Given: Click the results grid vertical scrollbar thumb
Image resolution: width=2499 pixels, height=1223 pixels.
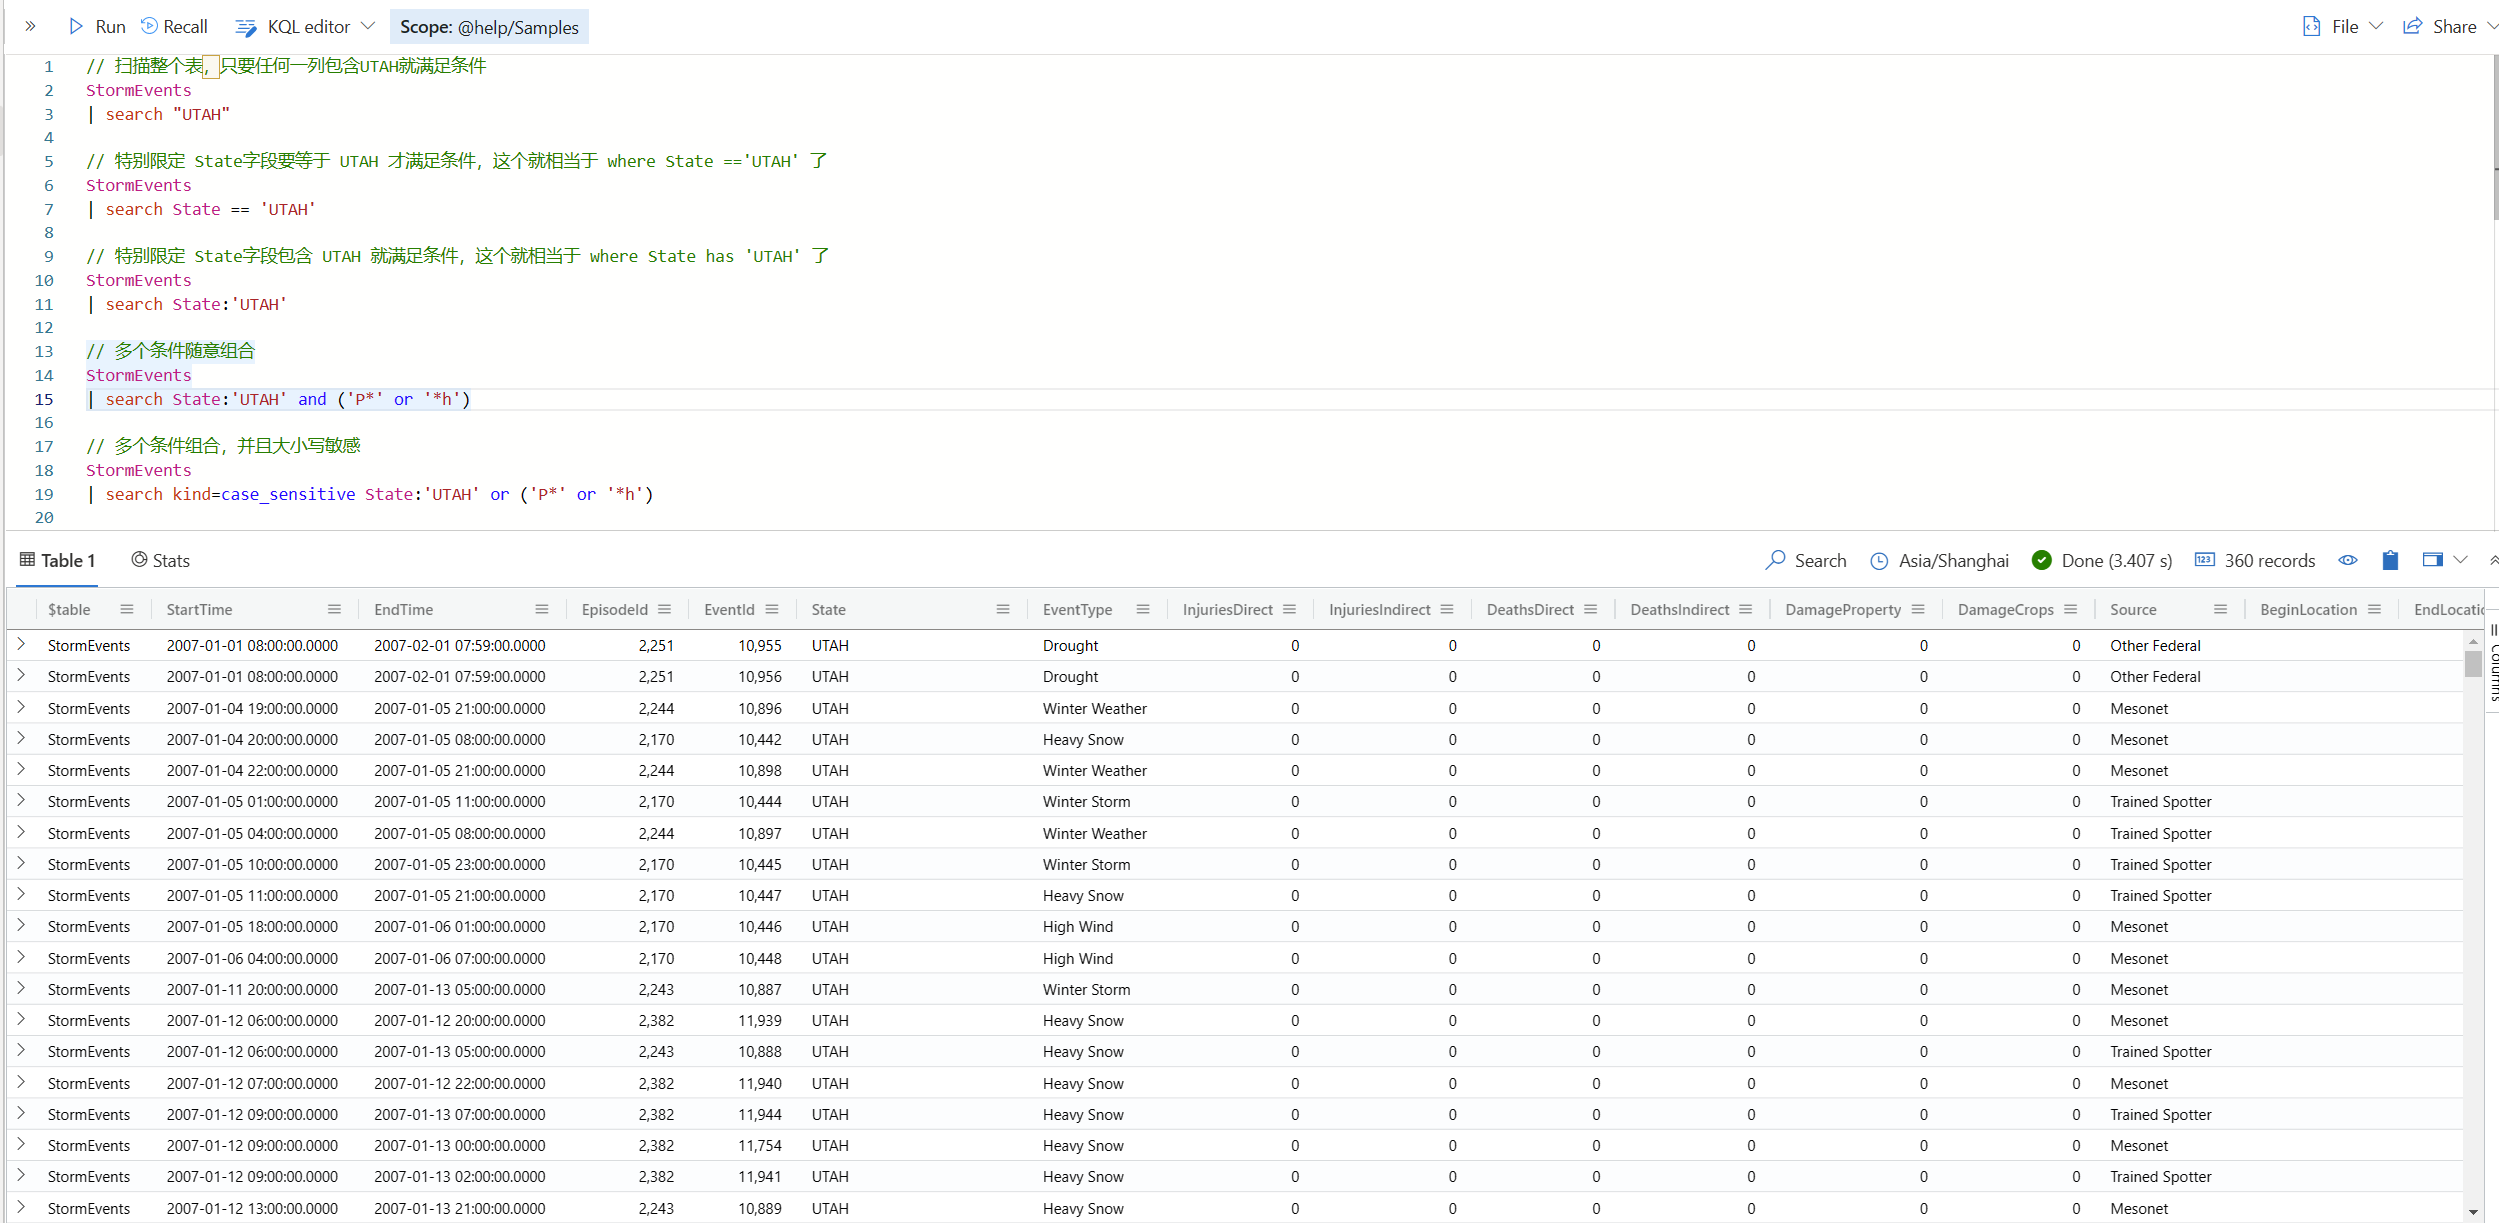Looking at the screenshot, I should coord(2473,664).
